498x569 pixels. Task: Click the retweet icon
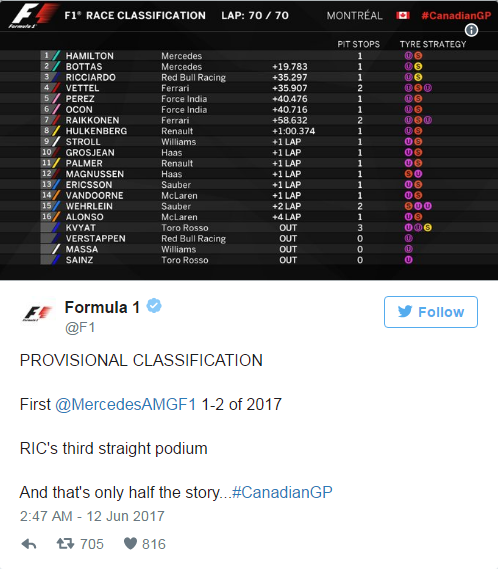[65, 543]
